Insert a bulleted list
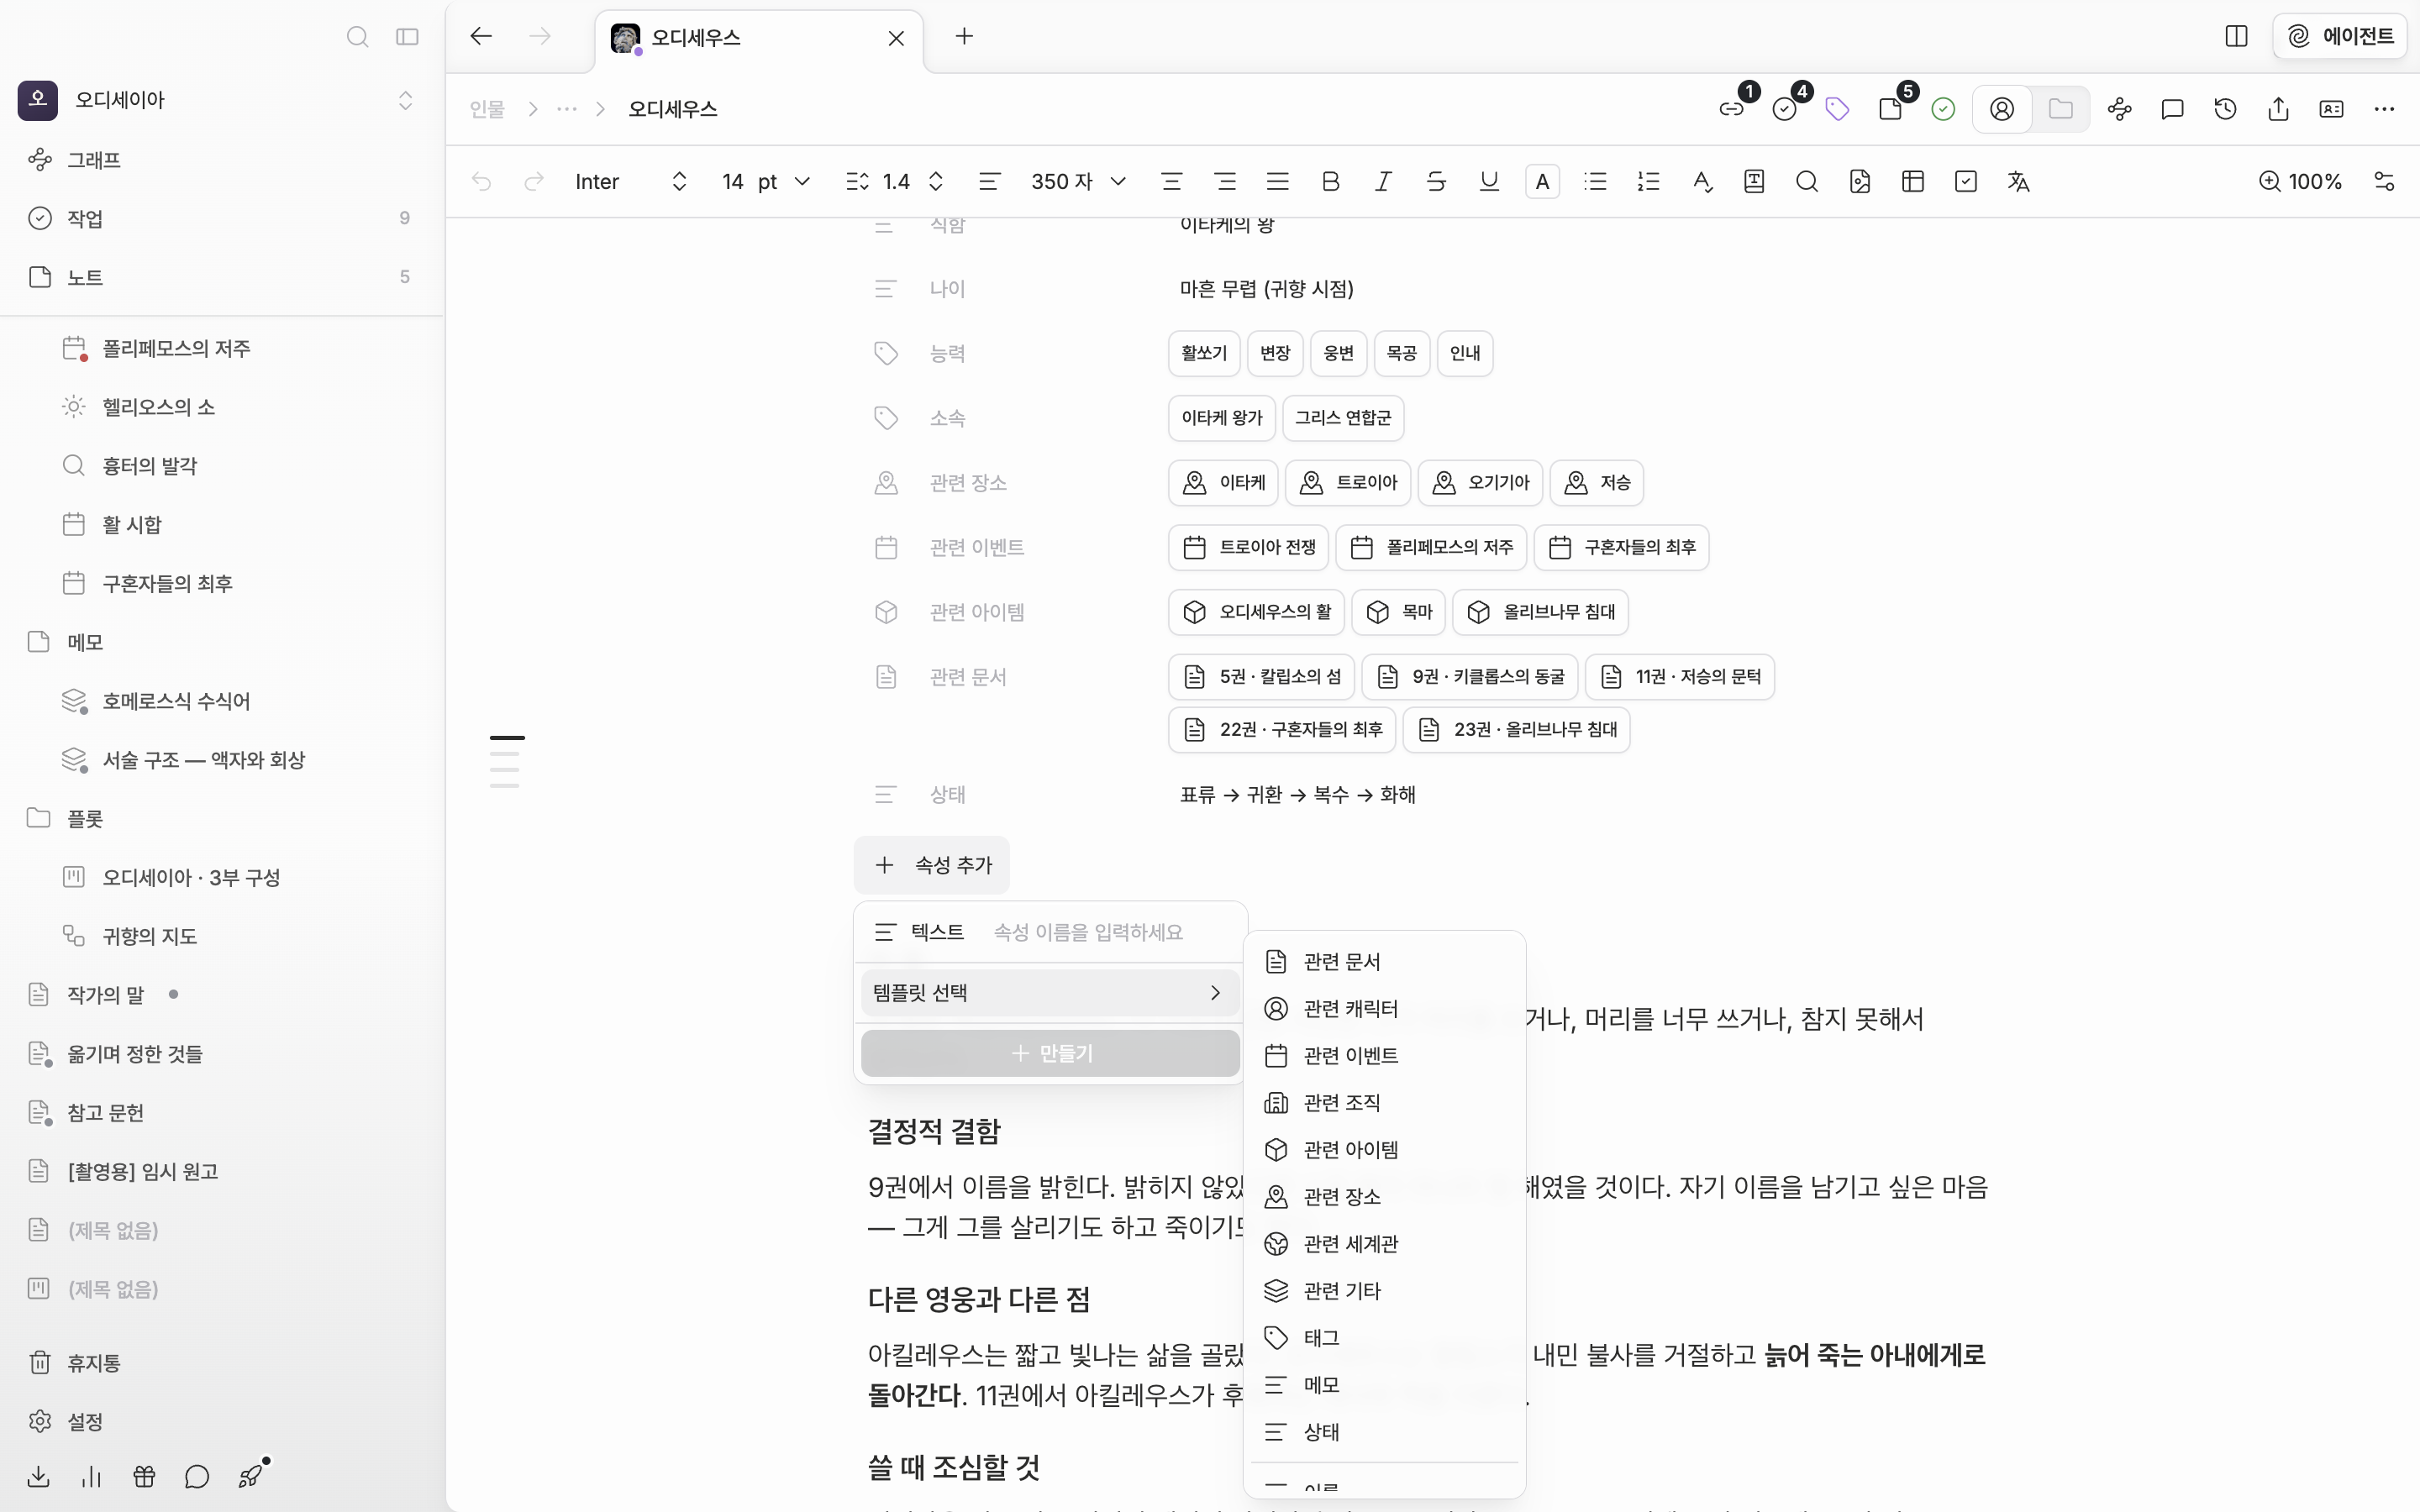The width and height of the screenshot is (2420, 1512). pos(1595,181)
